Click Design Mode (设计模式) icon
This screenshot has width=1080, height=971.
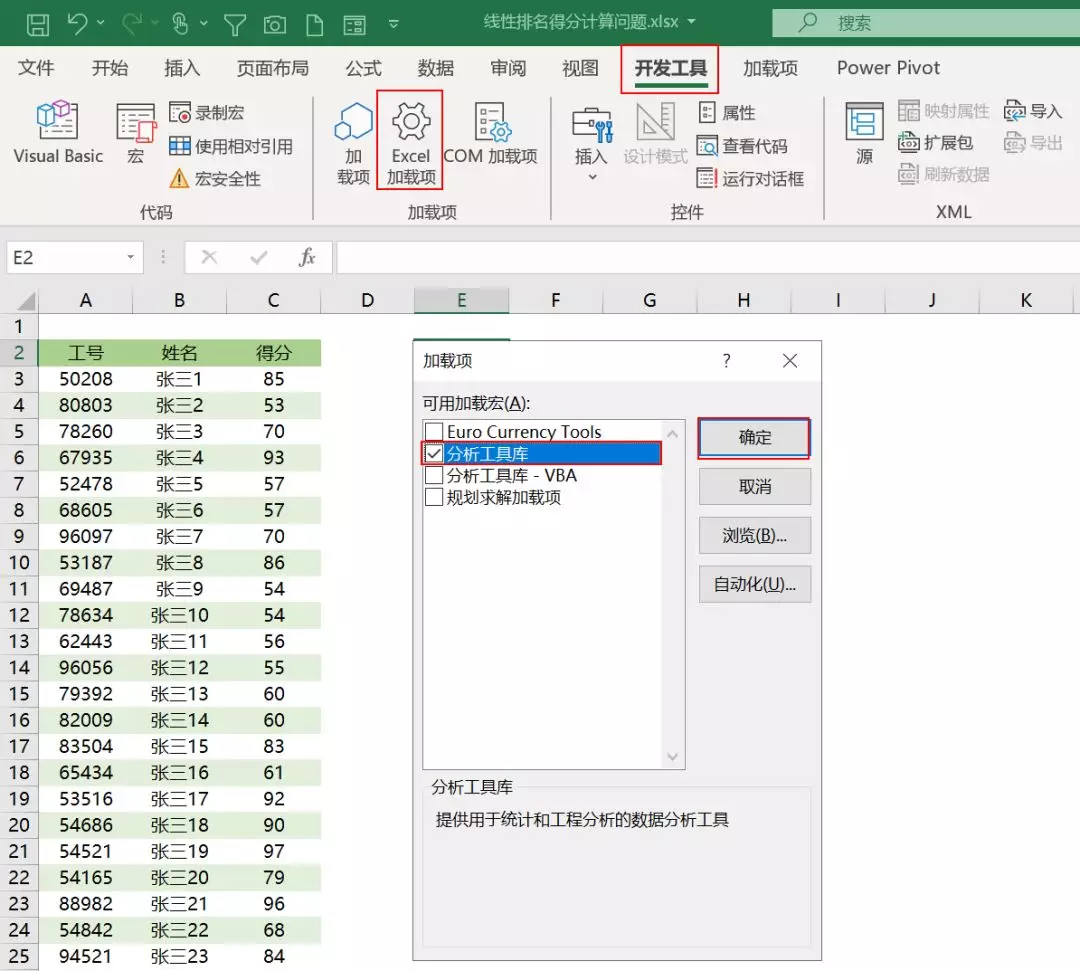pos(655,121)
